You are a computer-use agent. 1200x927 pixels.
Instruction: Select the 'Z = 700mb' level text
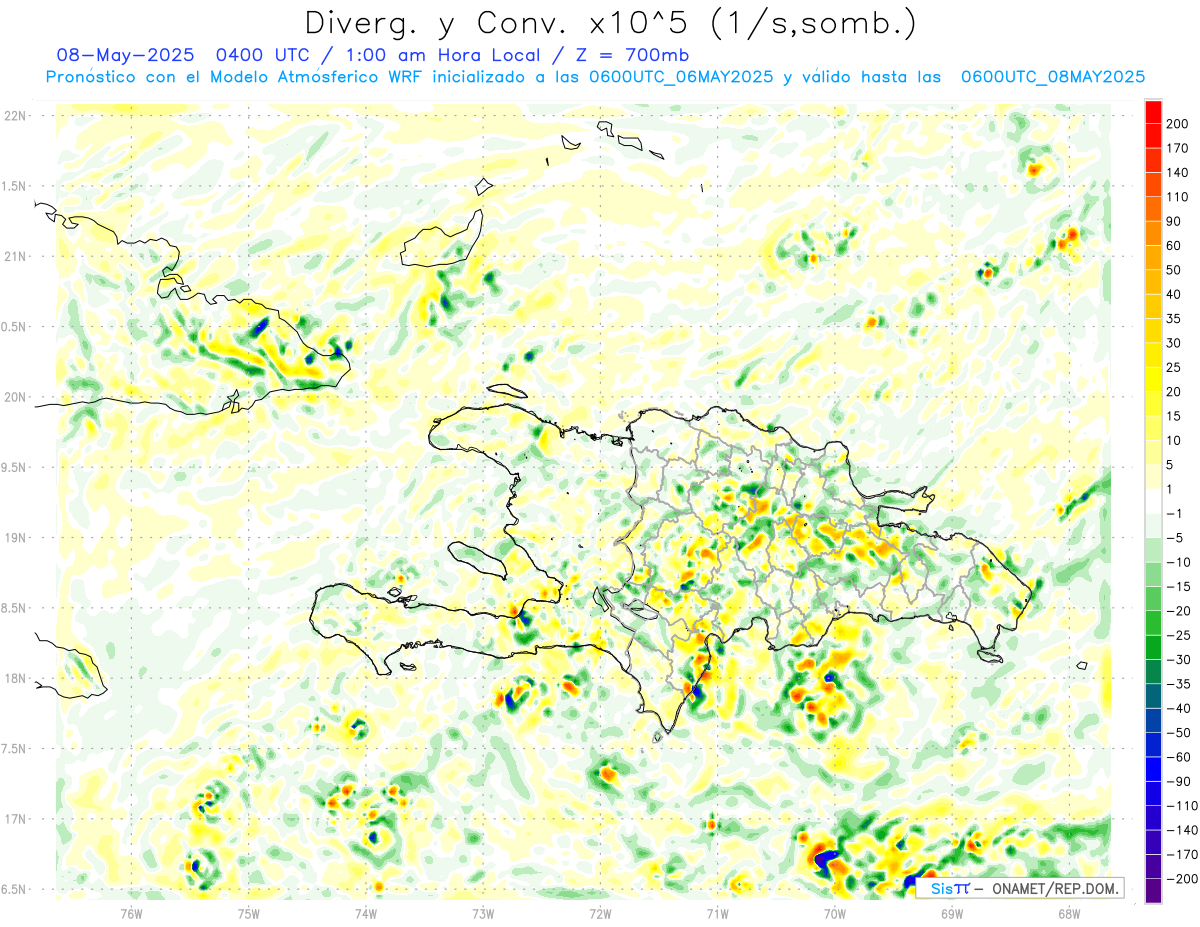pos(632,55)
